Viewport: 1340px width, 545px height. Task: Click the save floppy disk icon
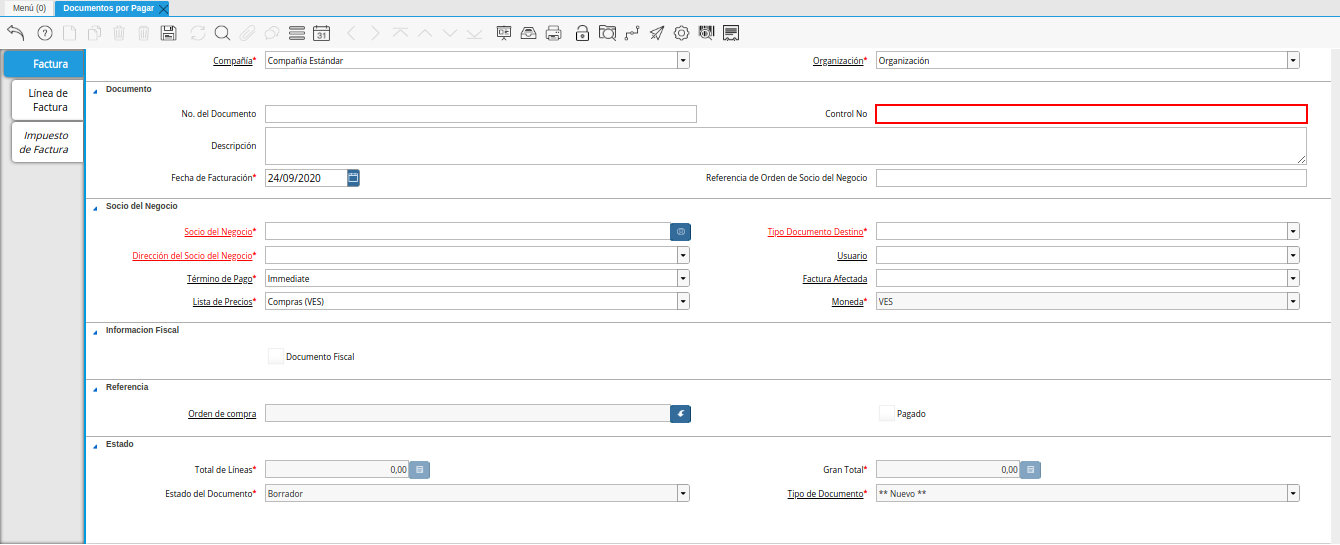point(169,33)
